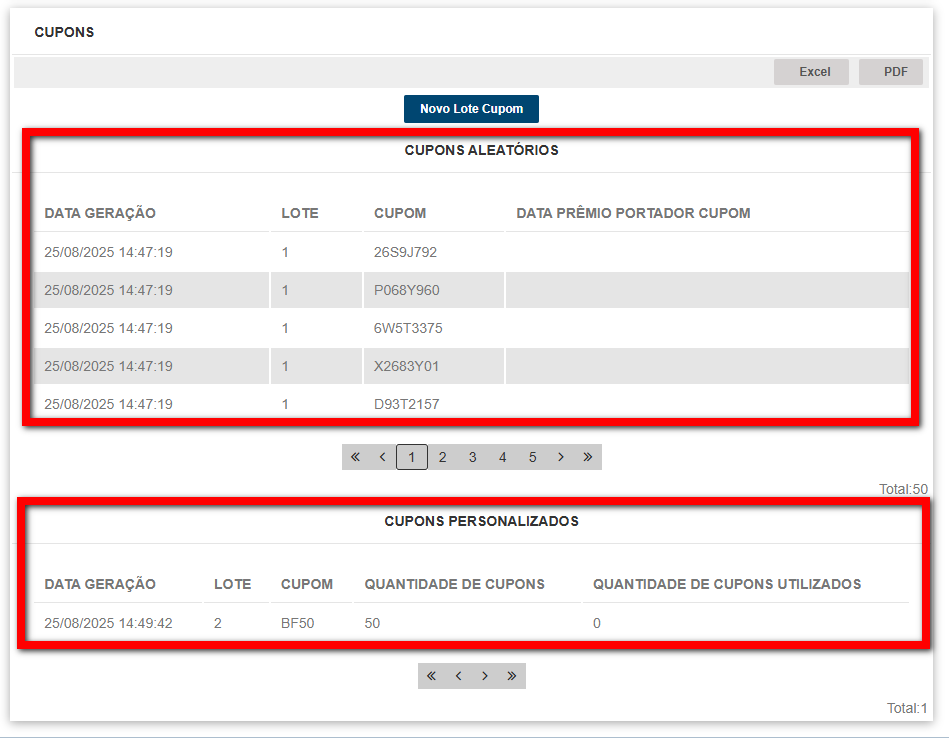The height and width of the screenshot is (738, 949).
Task: Go to next page of random coupons
Action: coord(561,457)
